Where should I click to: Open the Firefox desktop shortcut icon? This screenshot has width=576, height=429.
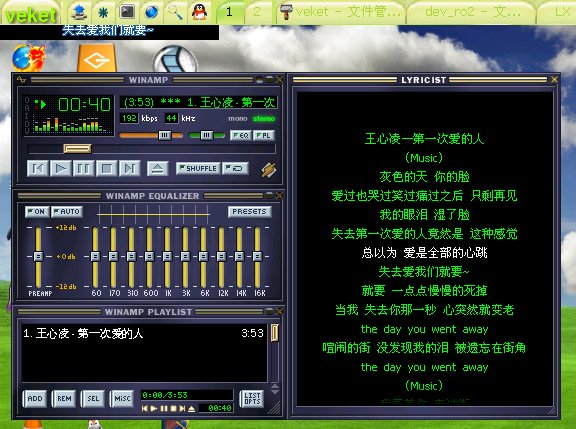tap(28, 58)
